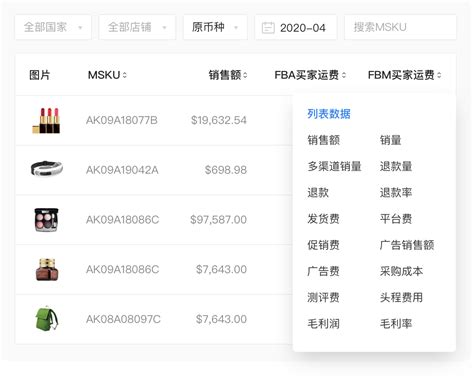Screen dimensions: 474x379
Task: Choose 退款率 option
Action: tap(396, 192)
